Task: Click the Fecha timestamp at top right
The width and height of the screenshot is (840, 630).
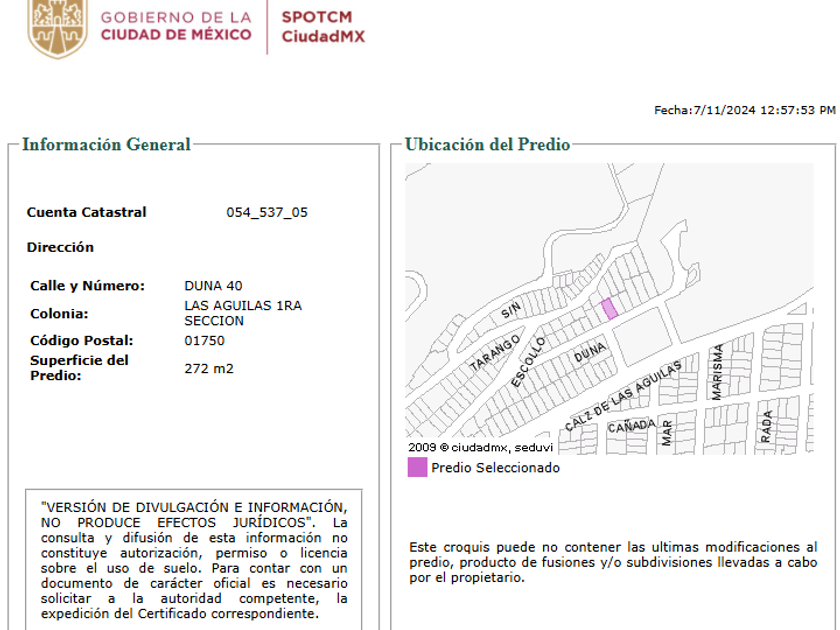Action: pyautogui.click(x=745, y=110)
